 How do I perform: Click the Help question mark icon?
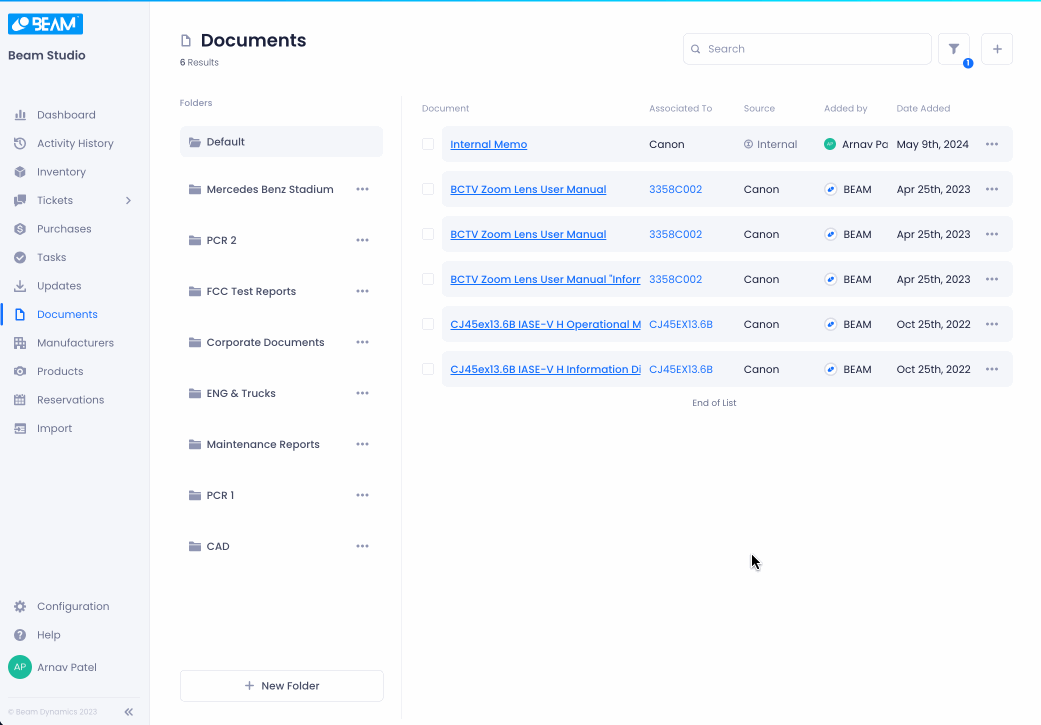point(20,635)
